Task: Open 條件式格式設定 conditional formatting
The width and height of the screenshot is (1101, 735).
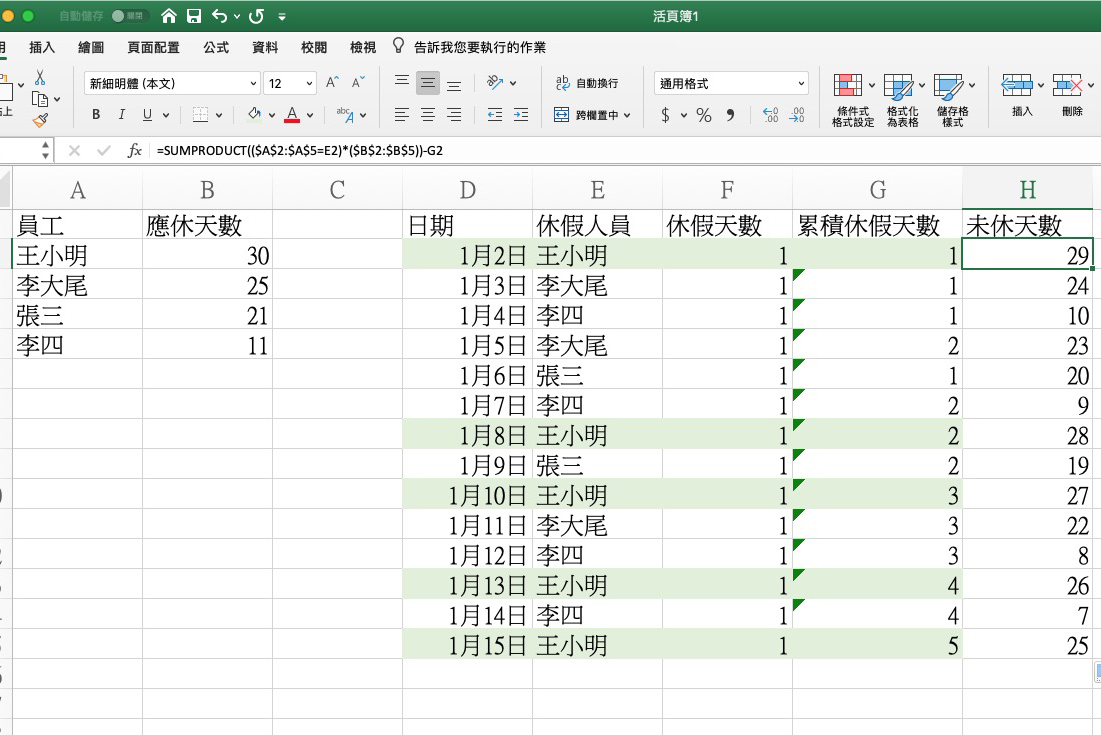Action: [851, 97]
